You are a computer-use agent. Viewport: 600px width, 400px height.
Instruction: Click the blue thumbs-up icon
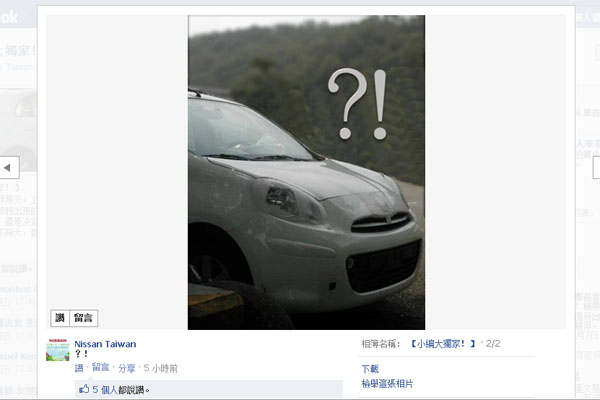[x=84, y=389]
